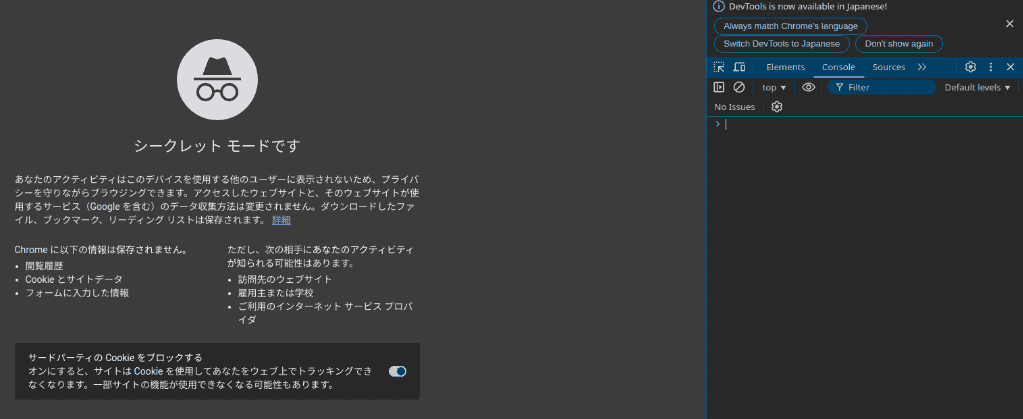Viewport: 1023px width, 419px height.
Task: Open the Default levels dropdown
Action: pyautogui.click(x=977, y=87)
